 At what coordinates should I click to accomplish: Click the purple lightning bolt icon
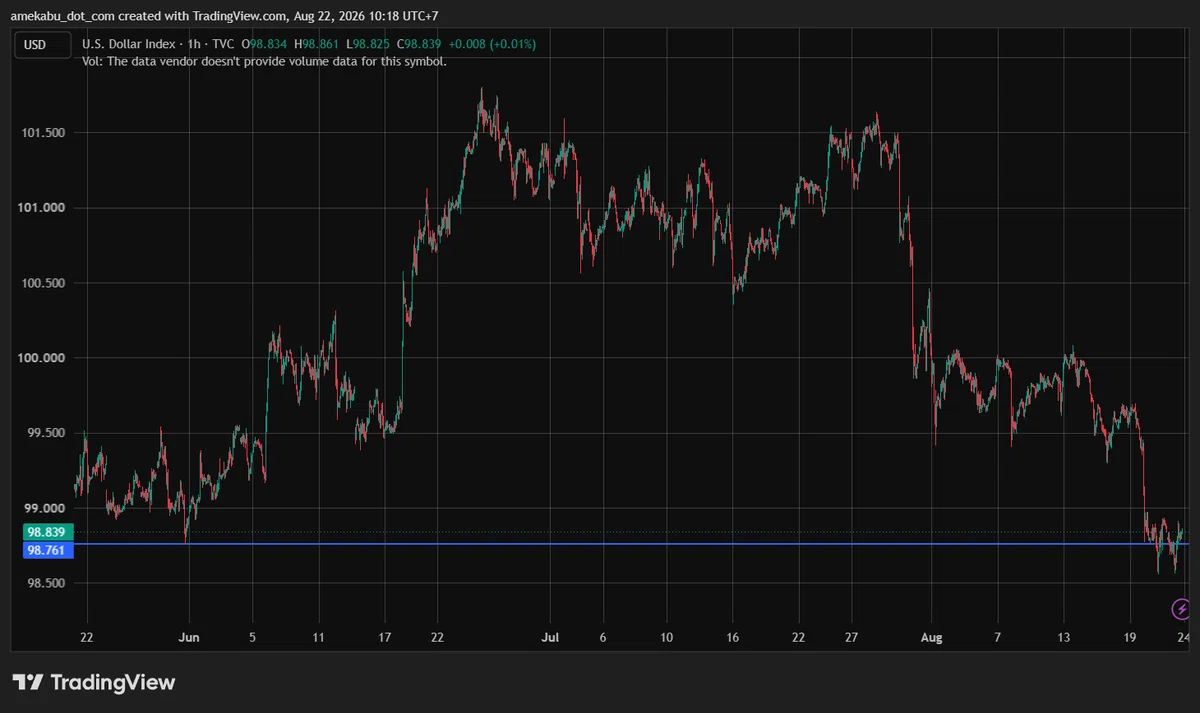coord(1181,608)
